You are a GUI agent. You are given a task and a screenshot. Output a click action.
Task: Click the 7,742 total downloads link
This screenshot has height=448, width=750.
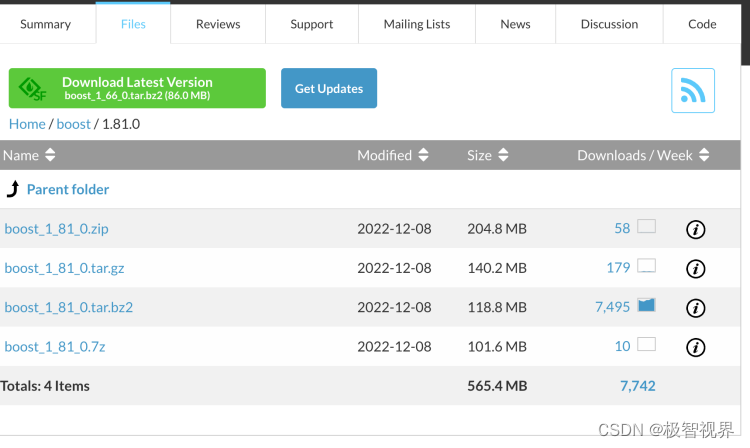click(x=638, y=385)
